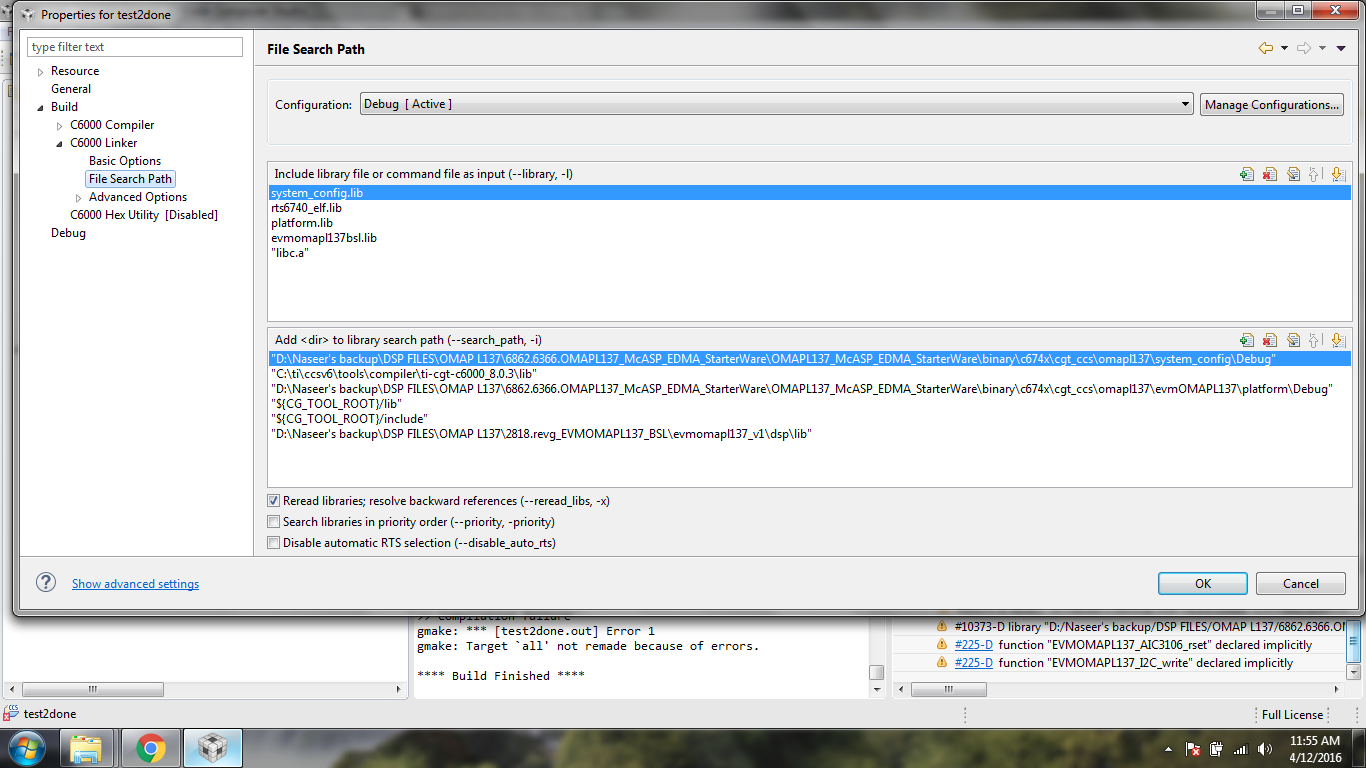Click the red-flag Action Center tray icon
The image size is (1366, 768).
pyautogui.click(x=1193, y=749)
